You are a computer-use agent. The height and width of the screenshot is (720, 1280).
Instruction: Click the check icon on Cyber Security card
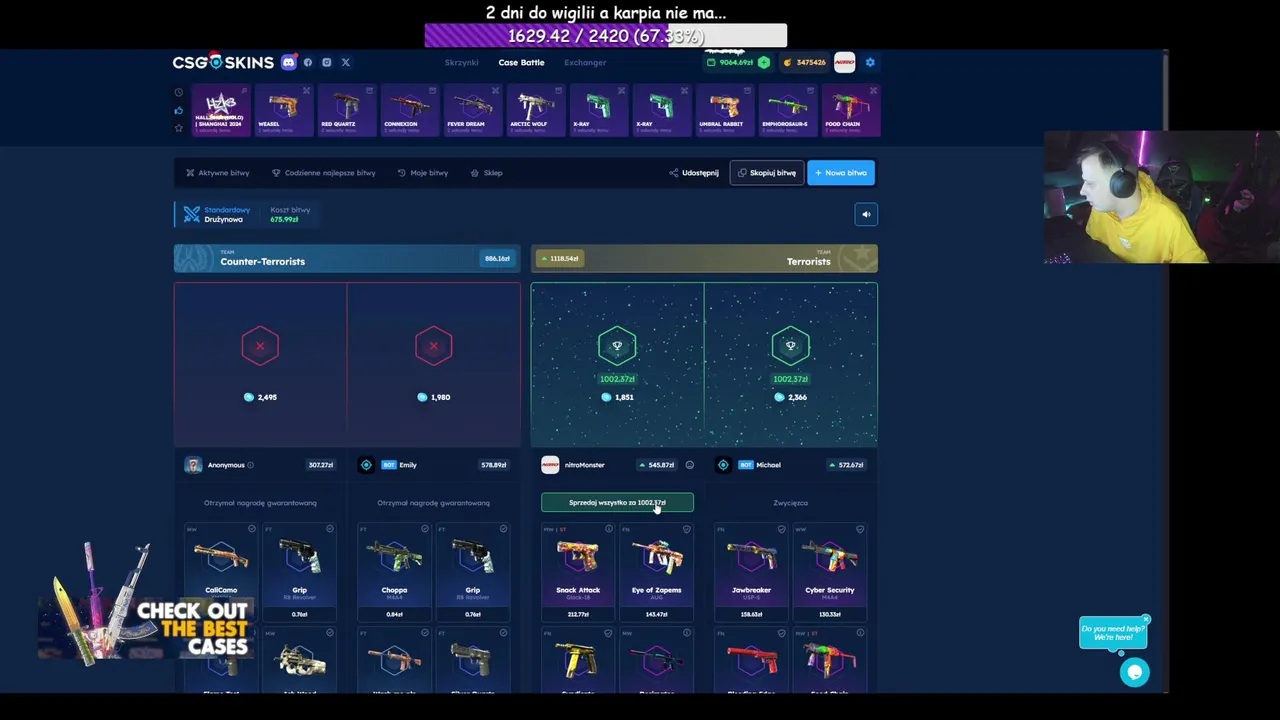pos(860,529)
